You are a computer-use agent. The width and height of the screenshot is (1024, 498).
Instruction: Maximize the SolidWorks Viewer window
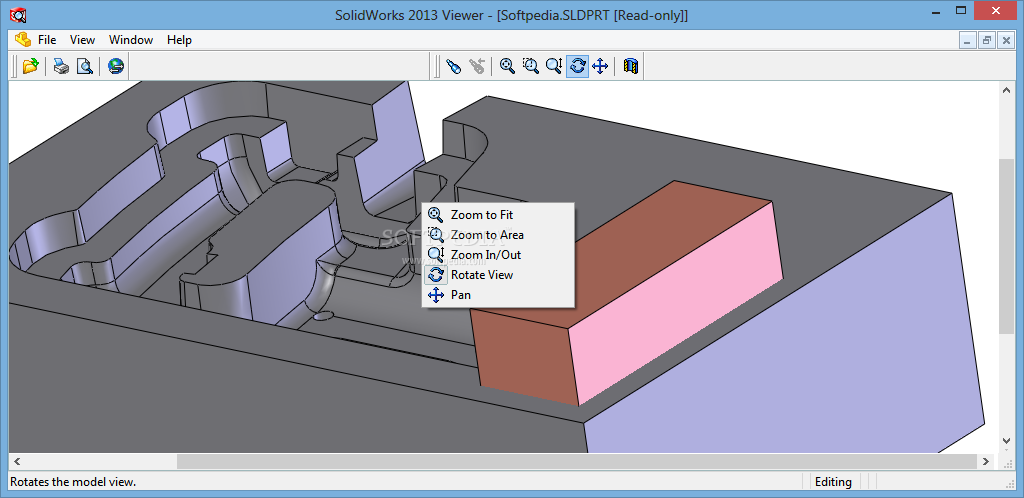coord(961,11)
